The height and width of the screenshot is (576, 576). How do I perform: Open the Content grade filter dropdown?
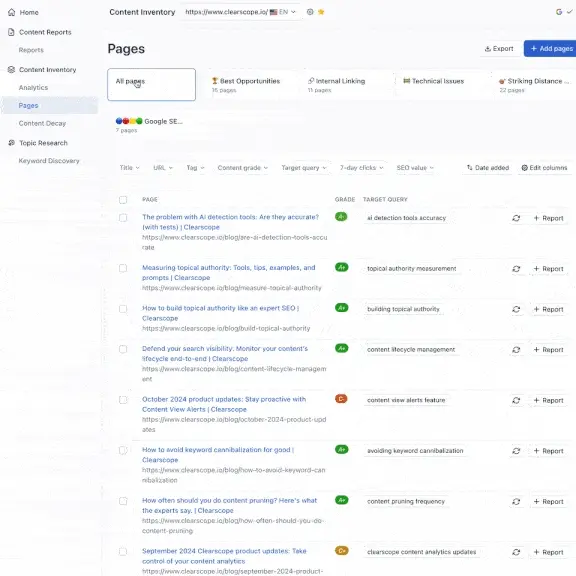tap(242, 168)
